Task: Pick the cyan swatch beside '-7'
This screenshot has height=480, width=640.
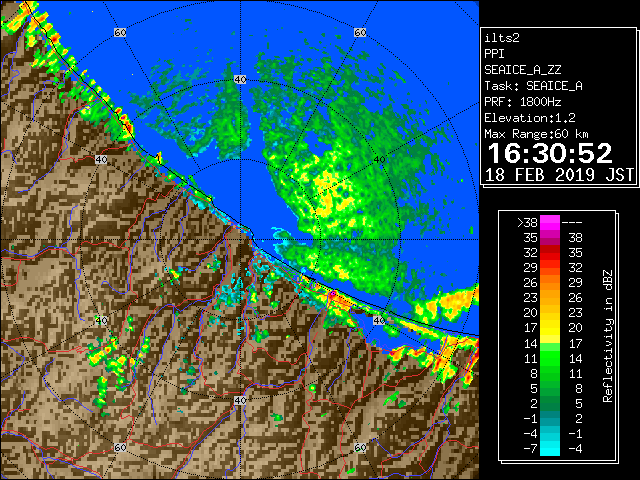Action: coord(550,449)
